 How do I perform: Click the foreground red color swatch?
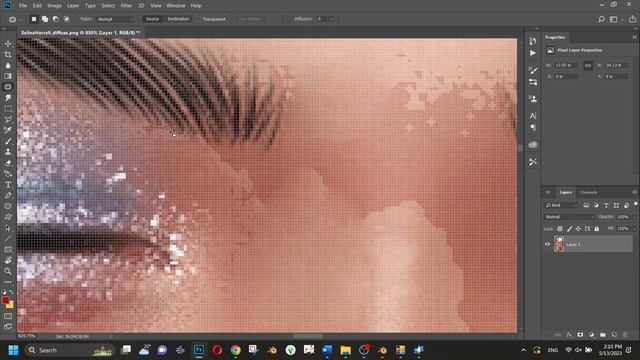[x=5, y=301]
